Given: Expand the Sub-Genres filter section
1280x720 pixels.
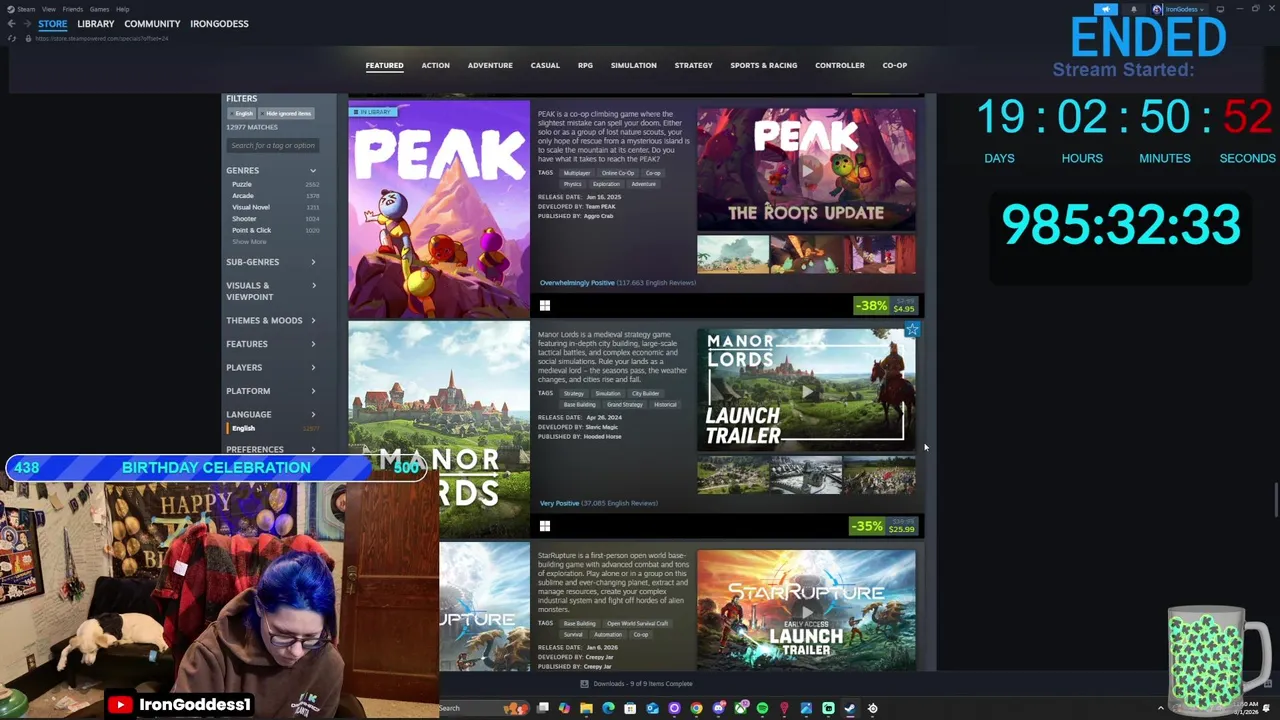Looking at the screenshot, I should point(271,262).
